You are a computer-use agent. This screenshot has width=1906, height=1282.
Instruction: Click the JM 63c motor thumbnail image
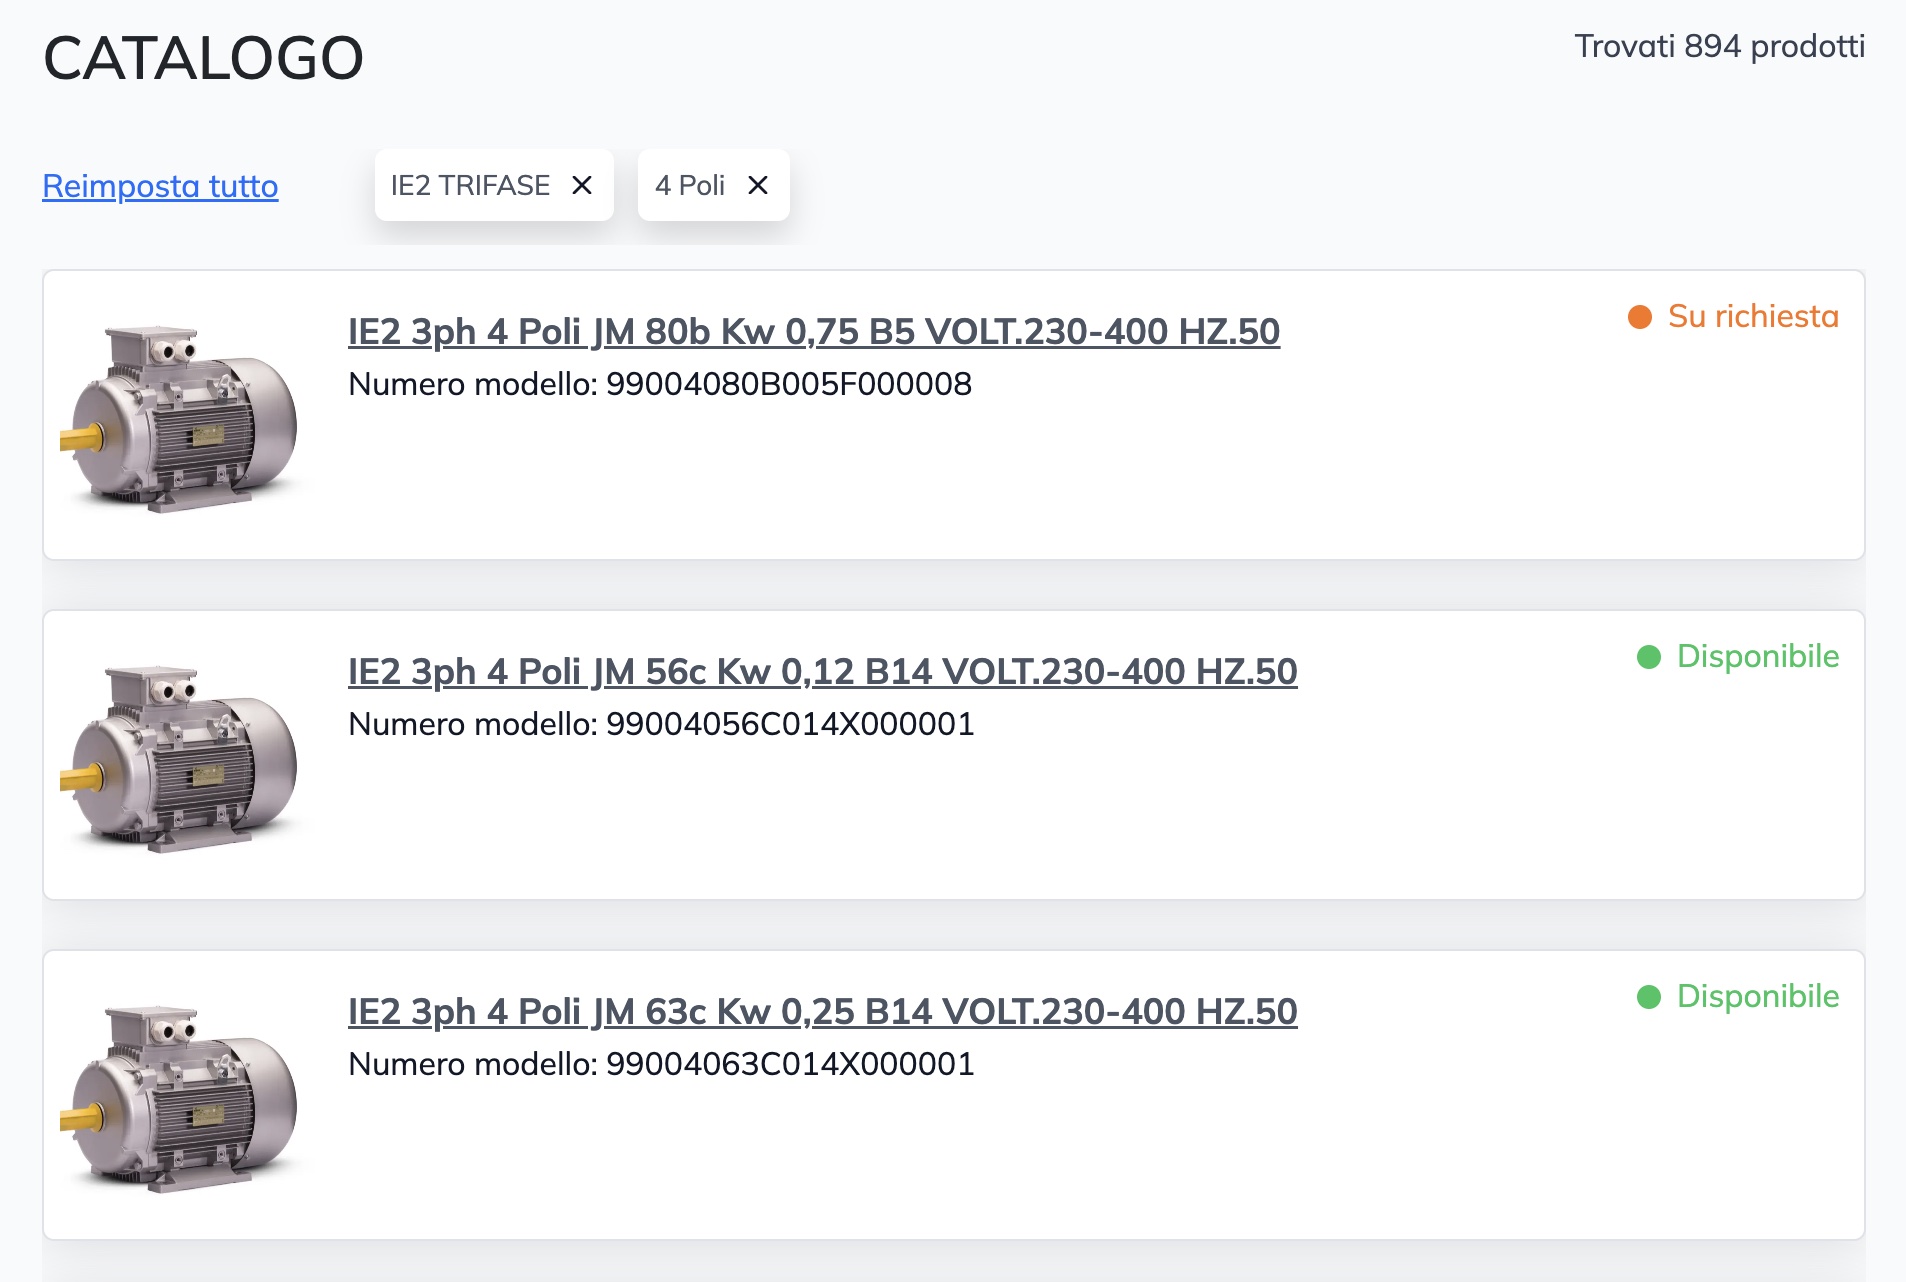tap(179, 1097)
